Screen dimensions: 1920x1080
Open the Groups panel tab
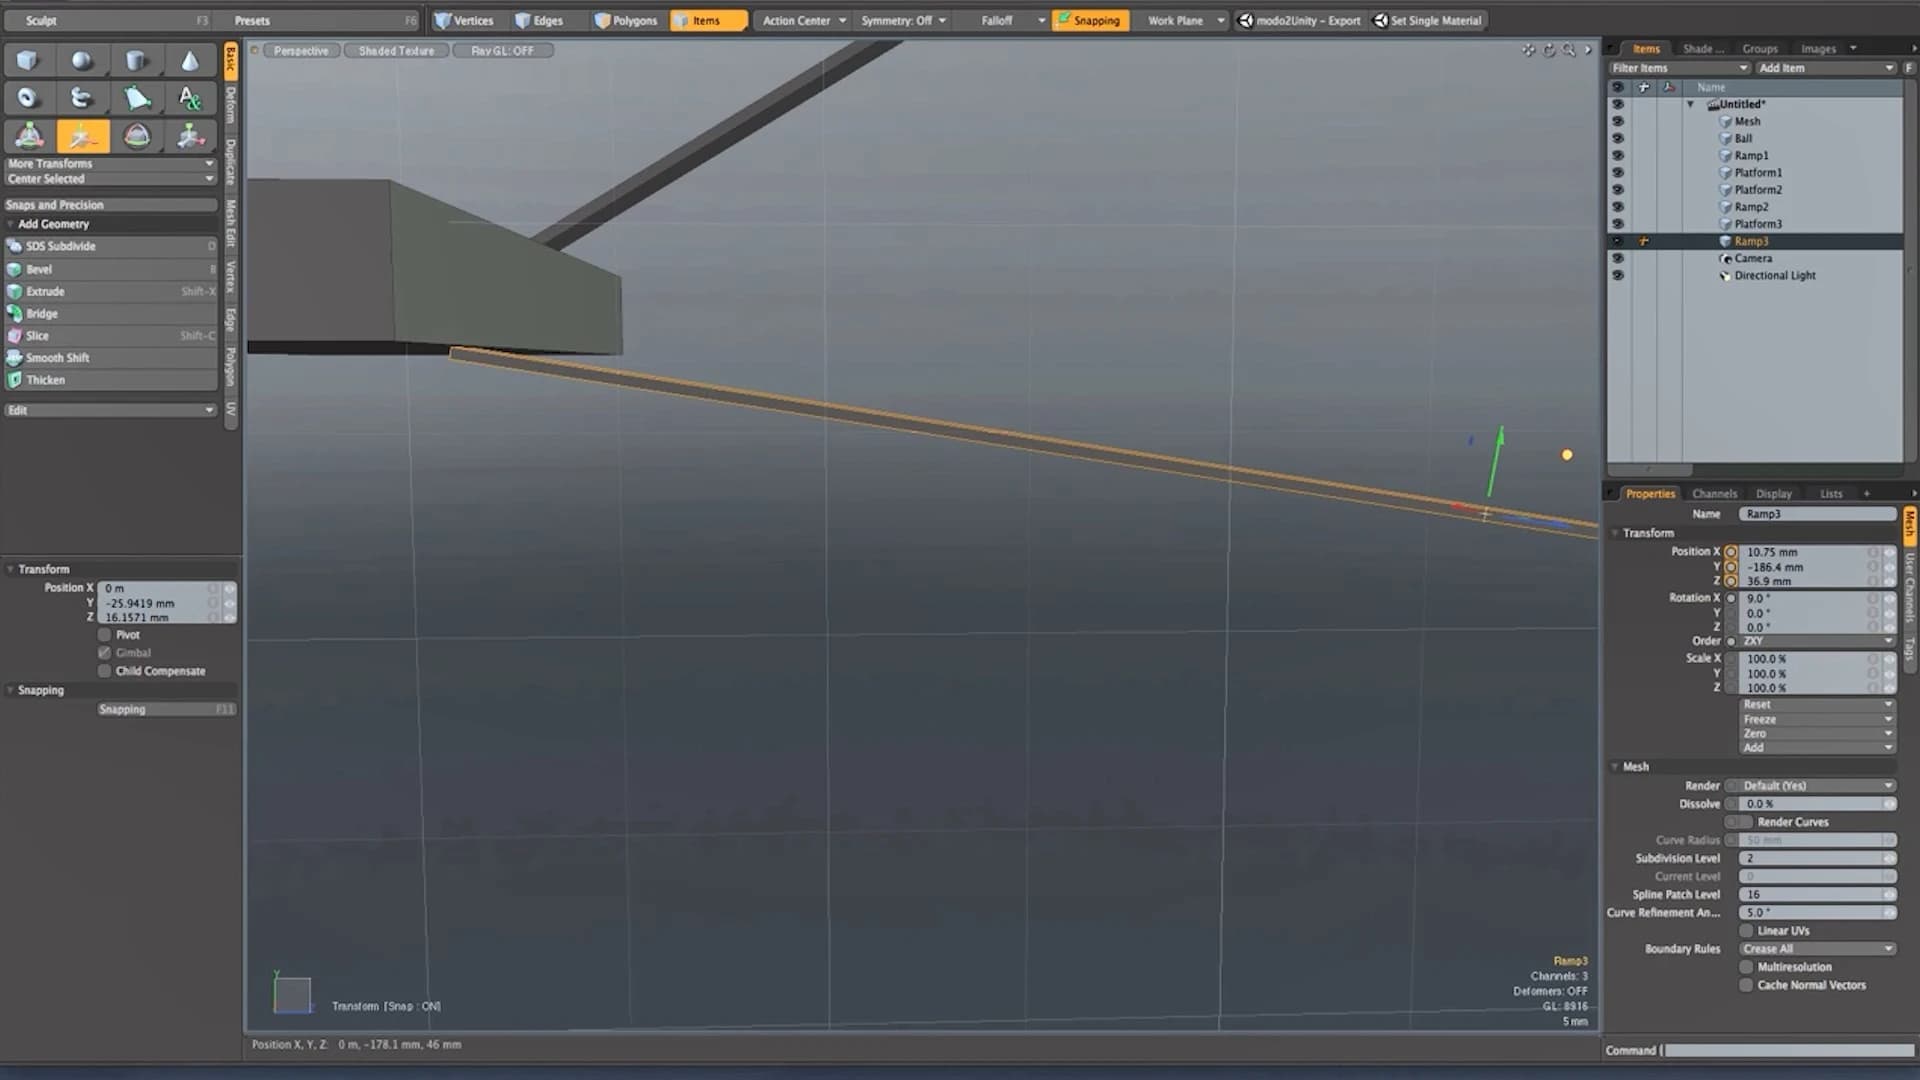click(x=1760, y=48)
